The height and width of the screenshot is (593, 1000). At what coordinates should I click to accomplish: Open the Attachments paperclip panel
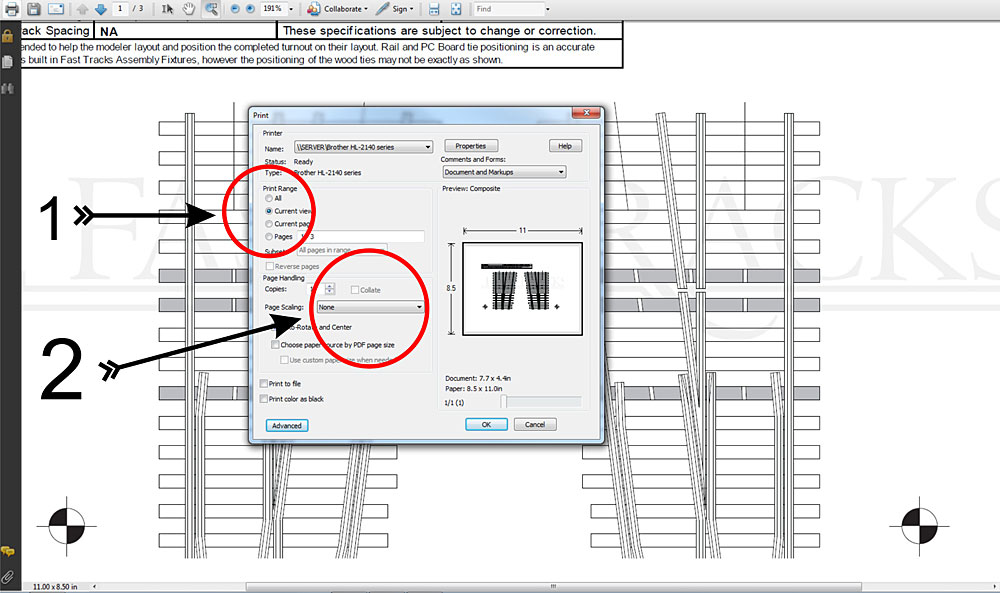8,577
